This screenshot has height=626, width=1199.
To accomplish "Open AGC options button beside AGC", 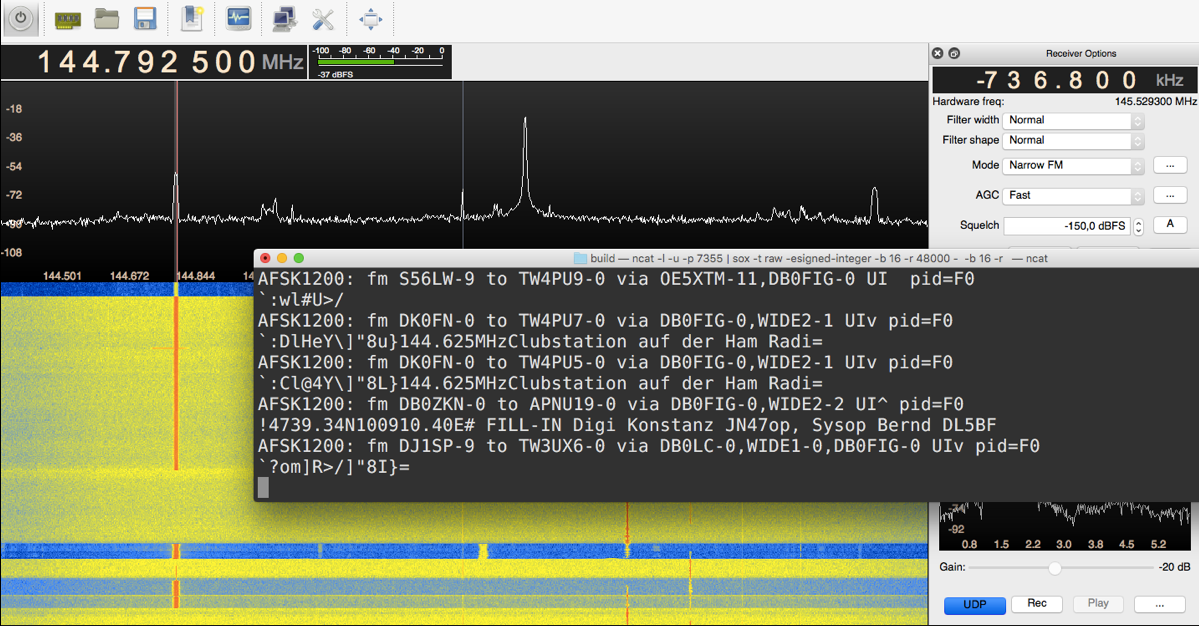I will click(1170, 196).
